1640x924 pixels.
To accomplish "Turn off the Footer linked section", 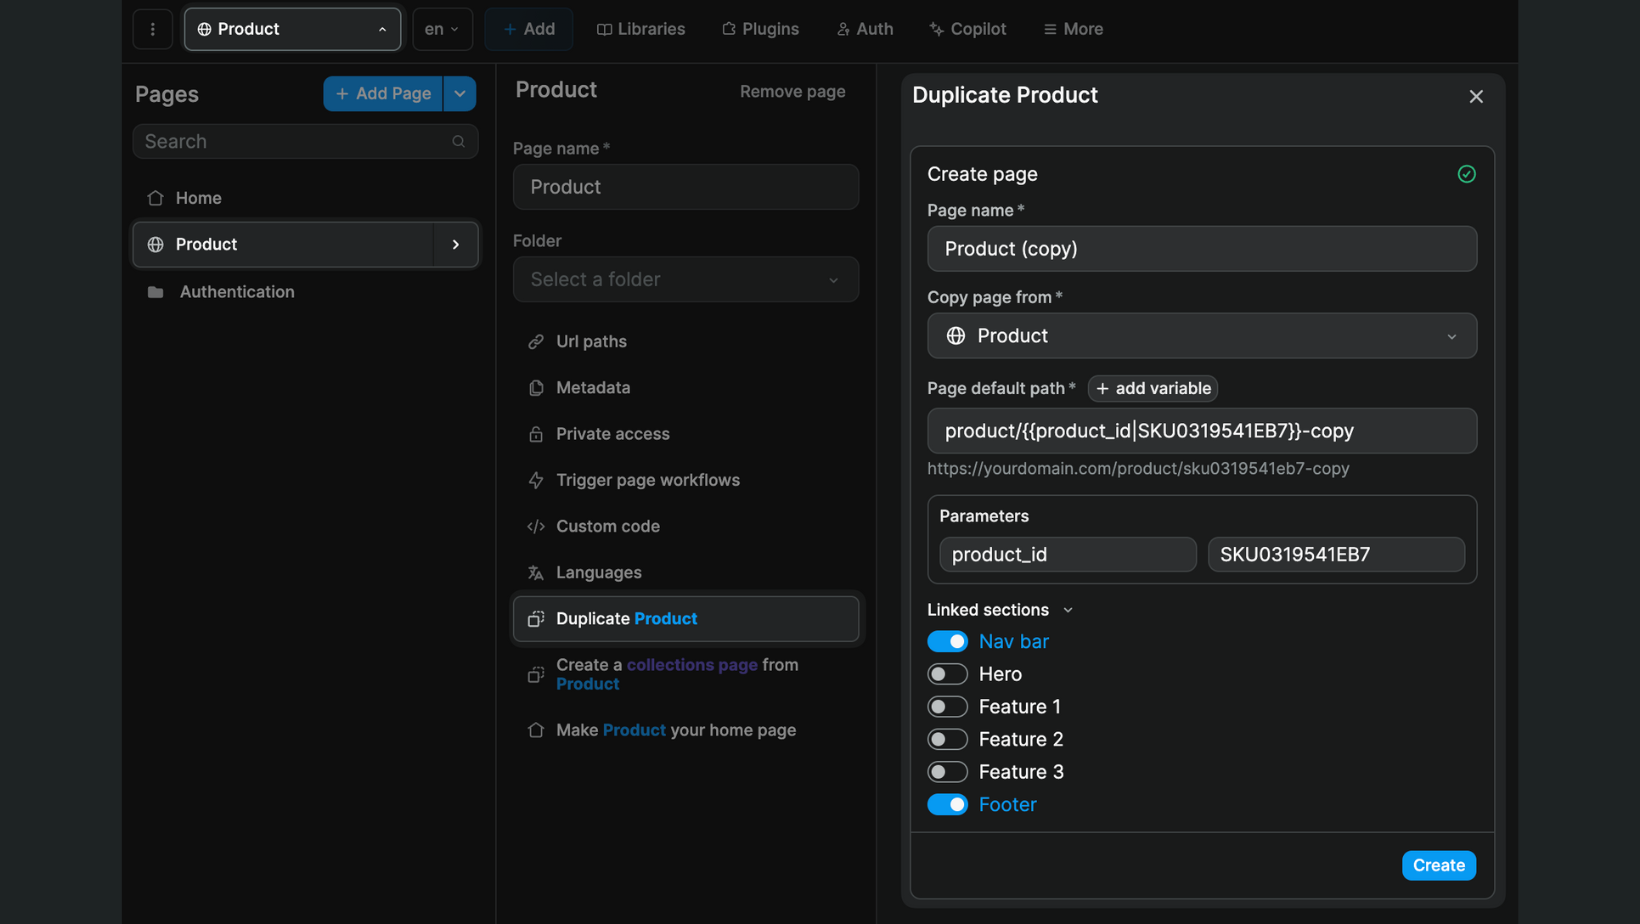I will click(x=947, y=804).
